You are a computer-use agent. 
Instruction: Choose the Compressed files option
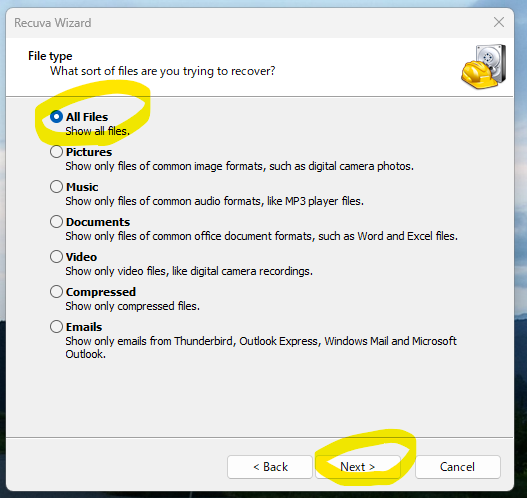(56, 291)
